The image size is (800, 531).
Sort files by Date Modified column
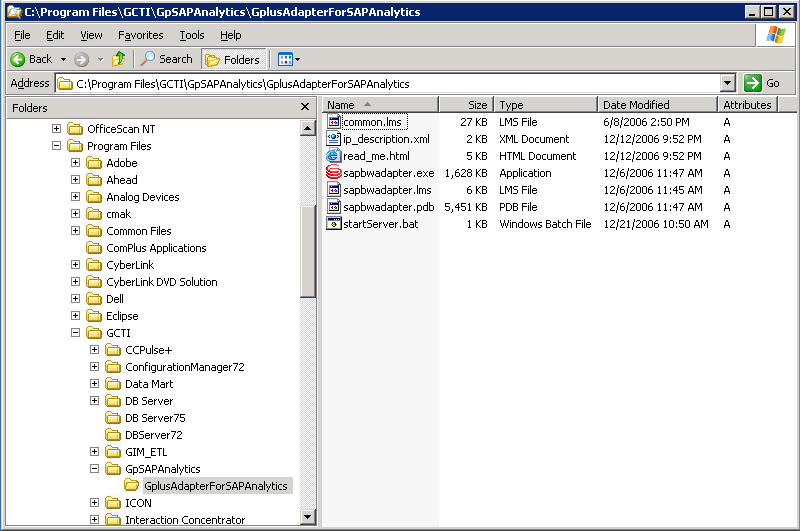[656, 105]
